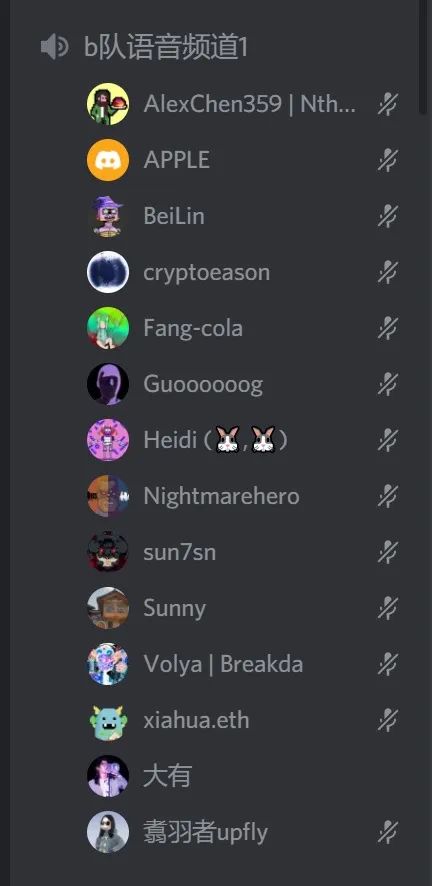Open APPLE's orange Discord avatar
Viewport: 432px width, 886px height.
pyautogui.click(x=108, y=160)
